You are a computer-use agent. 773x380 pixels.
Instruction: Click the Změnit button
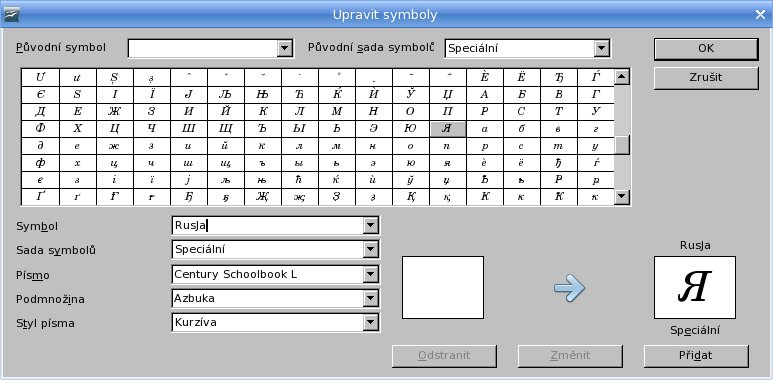click(x=570, y=355)
